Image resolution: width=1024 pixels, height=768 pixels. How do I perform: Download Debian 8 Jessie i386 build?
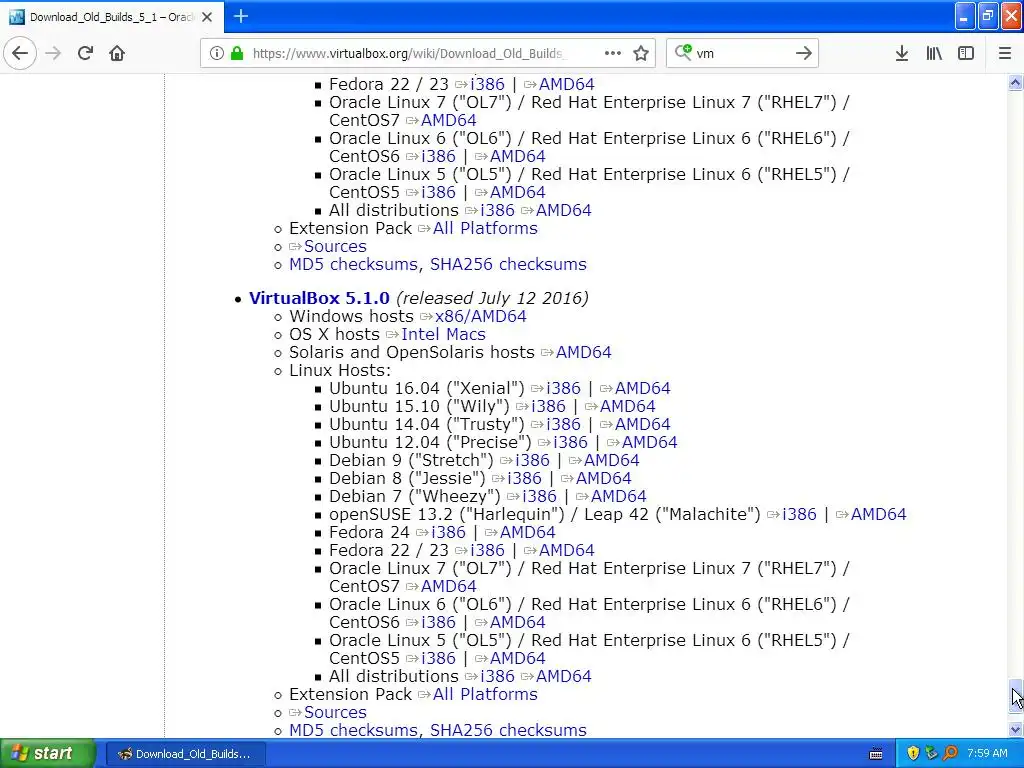pos(524,479)
